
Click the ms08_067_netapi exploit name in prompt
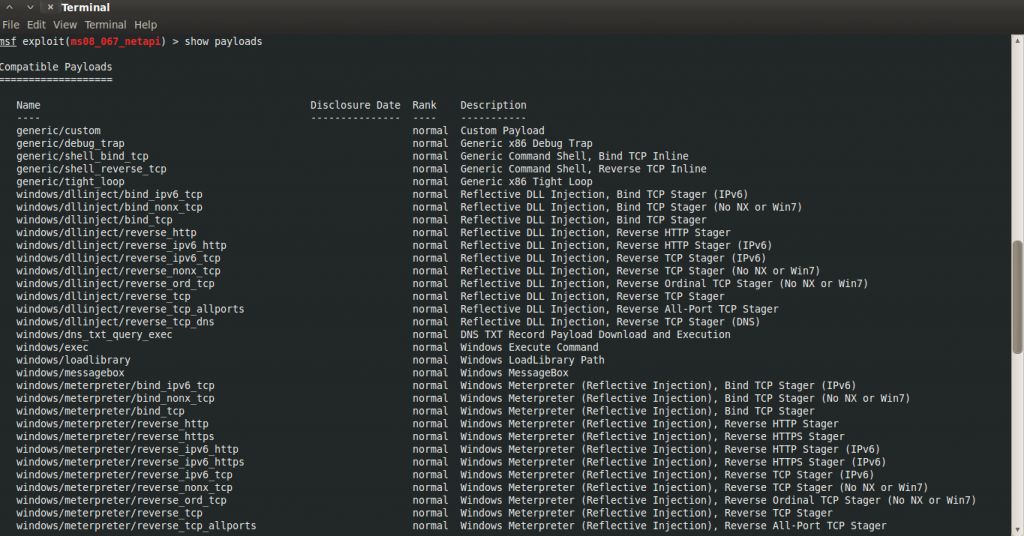click(115, 42)
